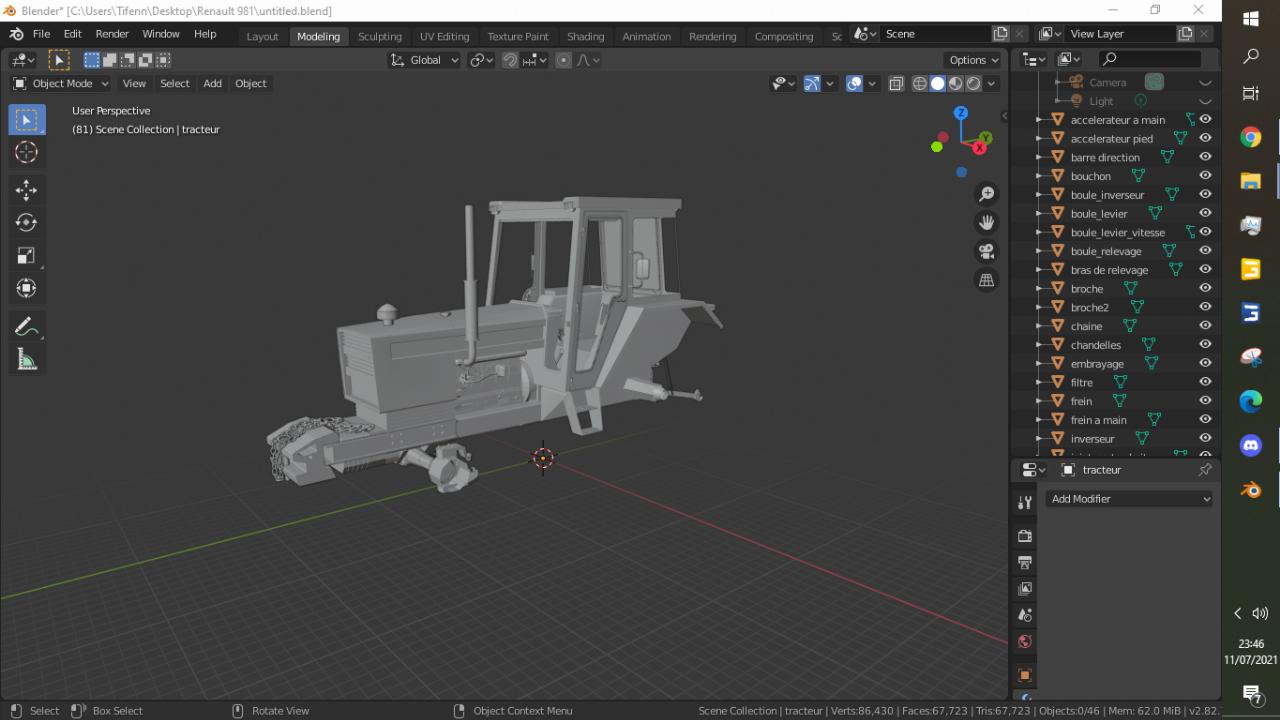Expand the frein object in outliner

[1039, 401]
